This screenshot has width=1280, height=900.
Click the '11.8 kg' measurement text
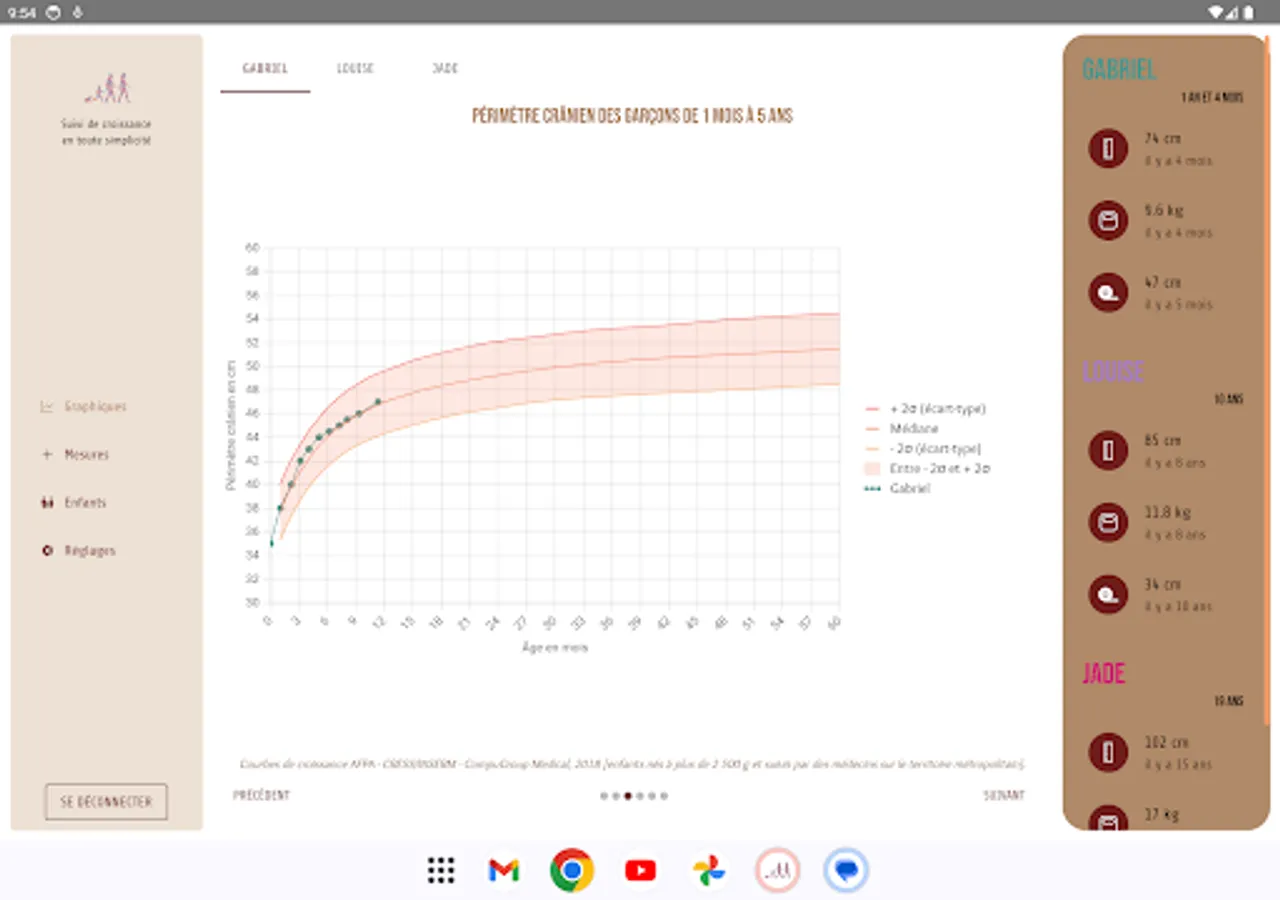[x=1167, y=513]
